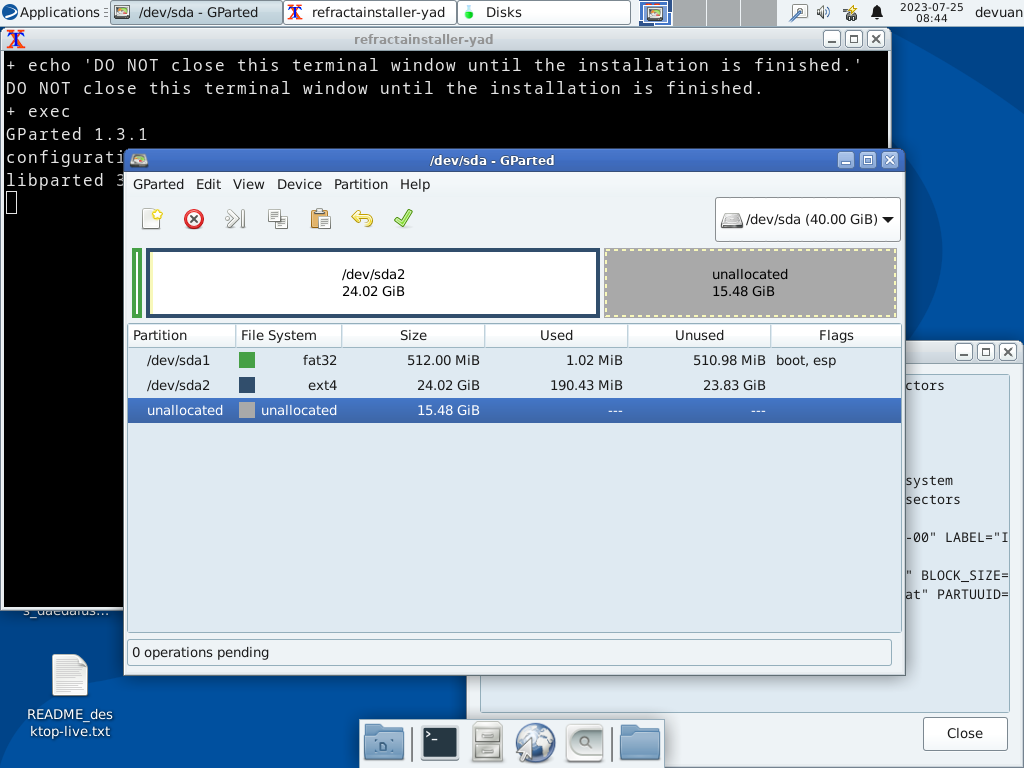
Task: Click the Paste partition toolbar icon
Action: (x=320, y=219)
